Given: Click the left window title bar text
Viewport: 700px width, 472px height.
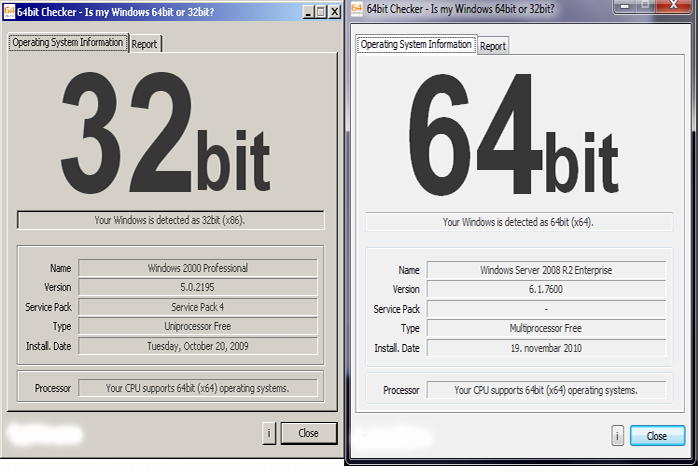Looking at the screenshot, I should (116, 12).
